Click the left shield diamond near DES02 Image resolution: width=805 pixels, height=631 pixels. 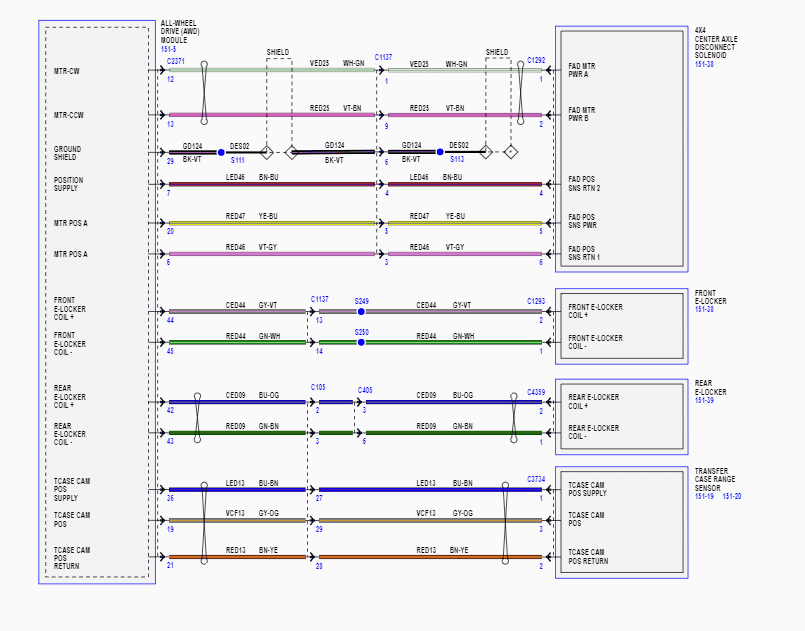(266, 152)
